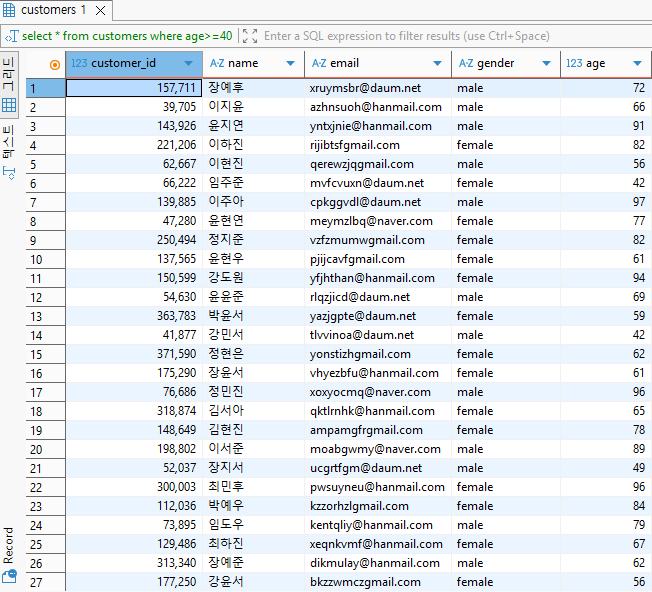The height and width of the screenshot is (592, 652).
Task: Select the name column header
Action: click(254, 64)
